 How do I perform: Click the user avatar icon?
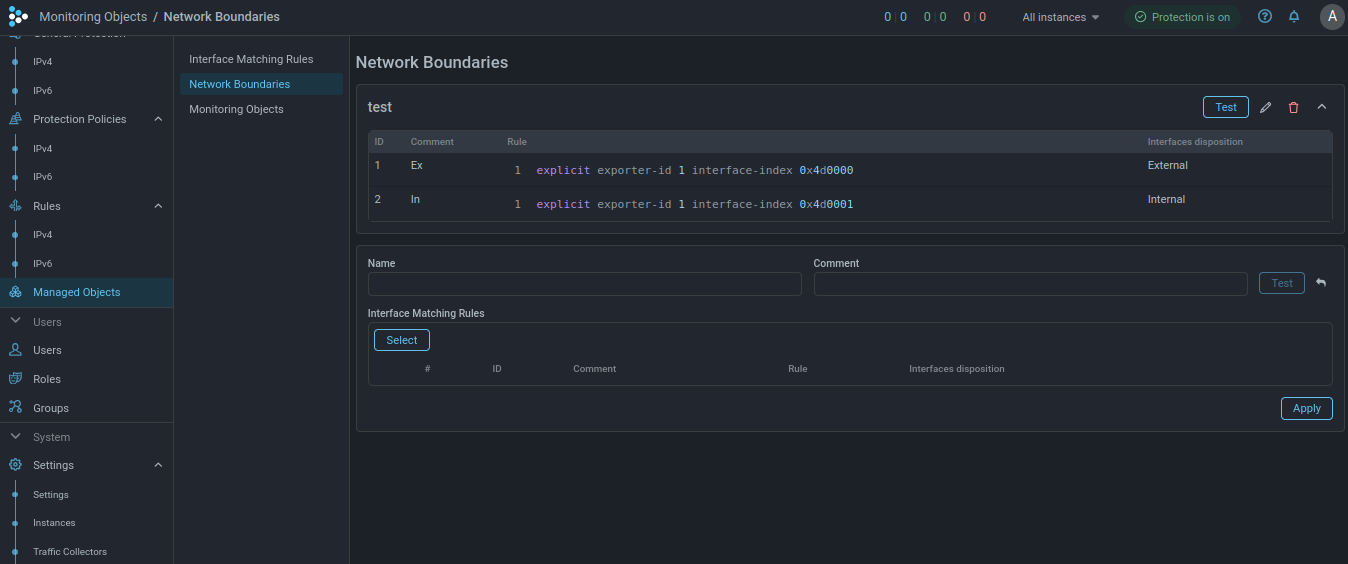(x=1331, y=17)
